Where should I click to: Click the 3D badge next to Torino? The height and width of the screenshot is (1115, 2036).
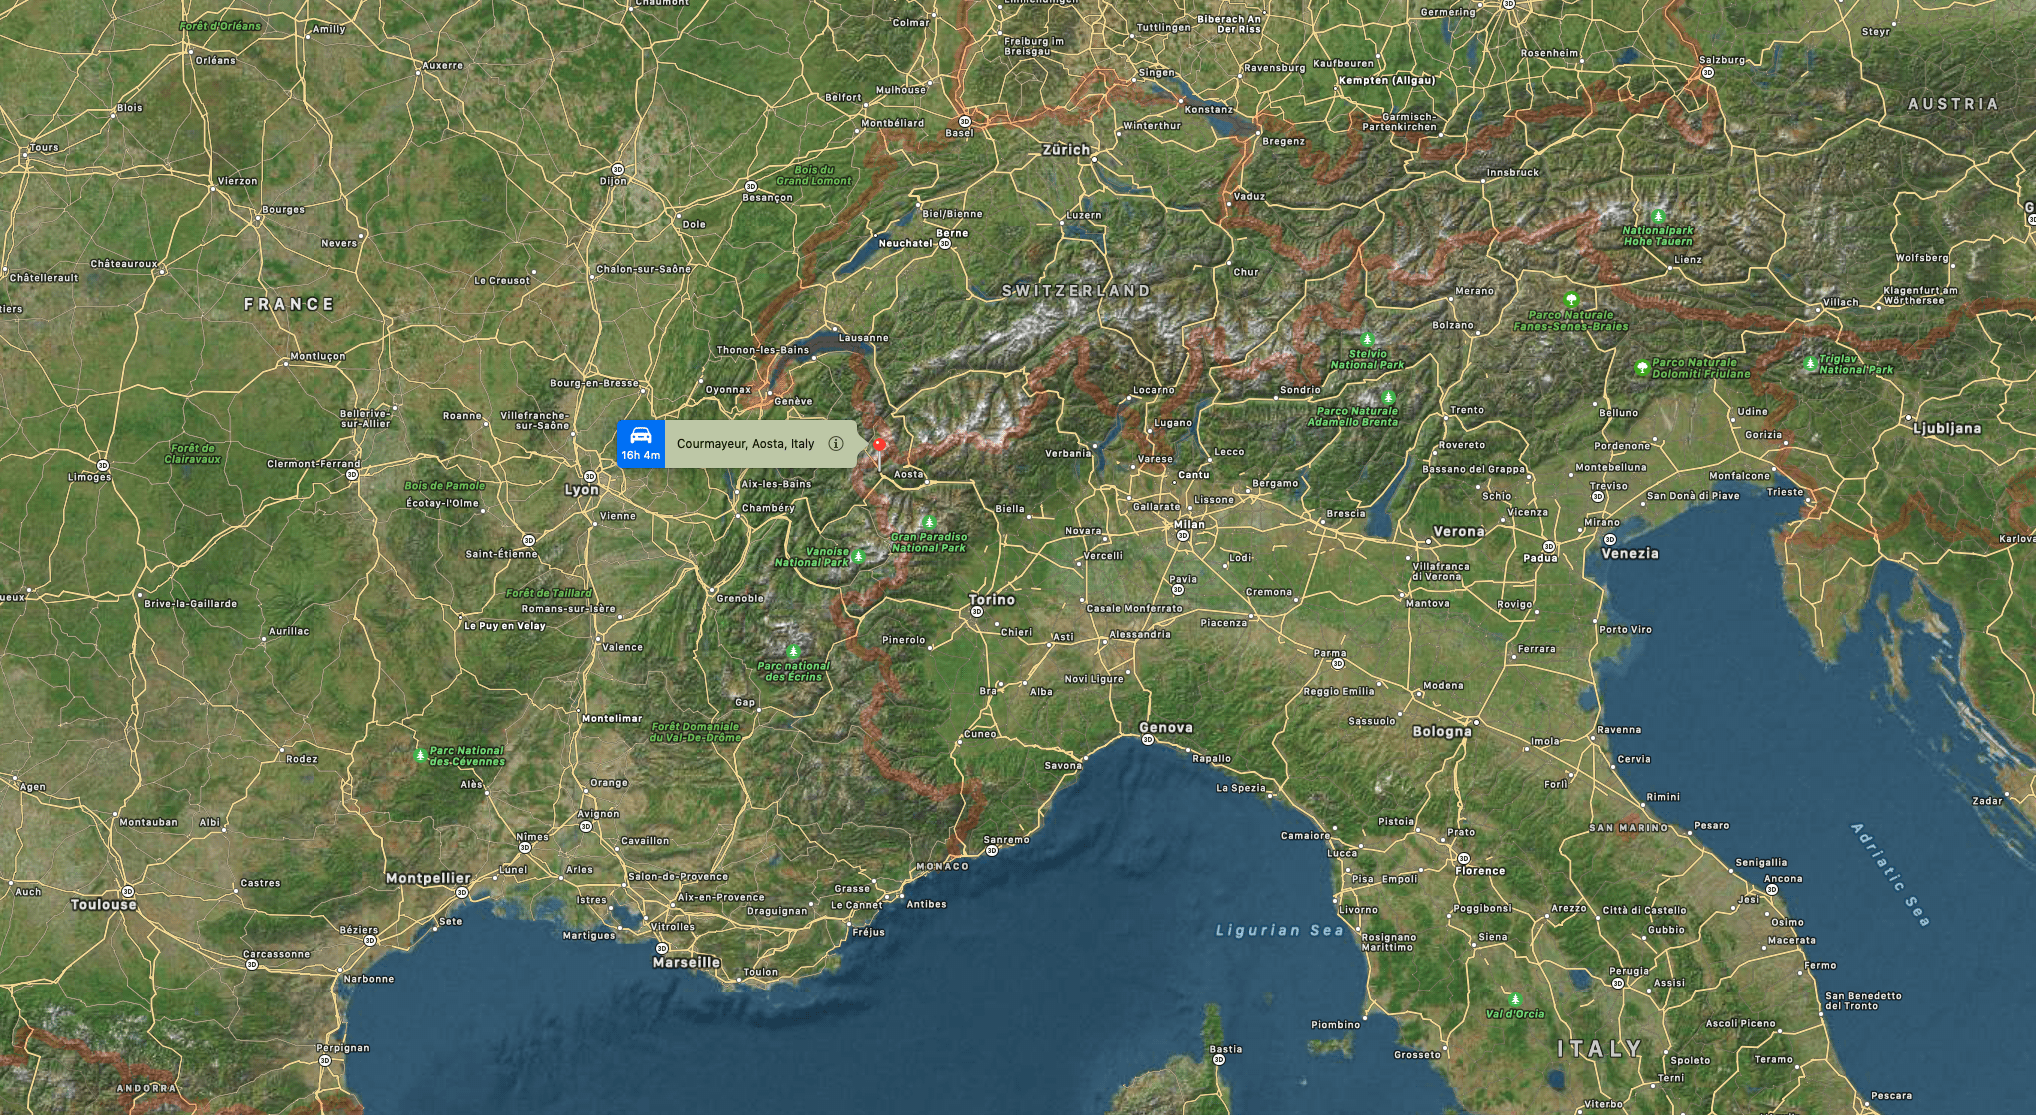[x=977, y=612]
